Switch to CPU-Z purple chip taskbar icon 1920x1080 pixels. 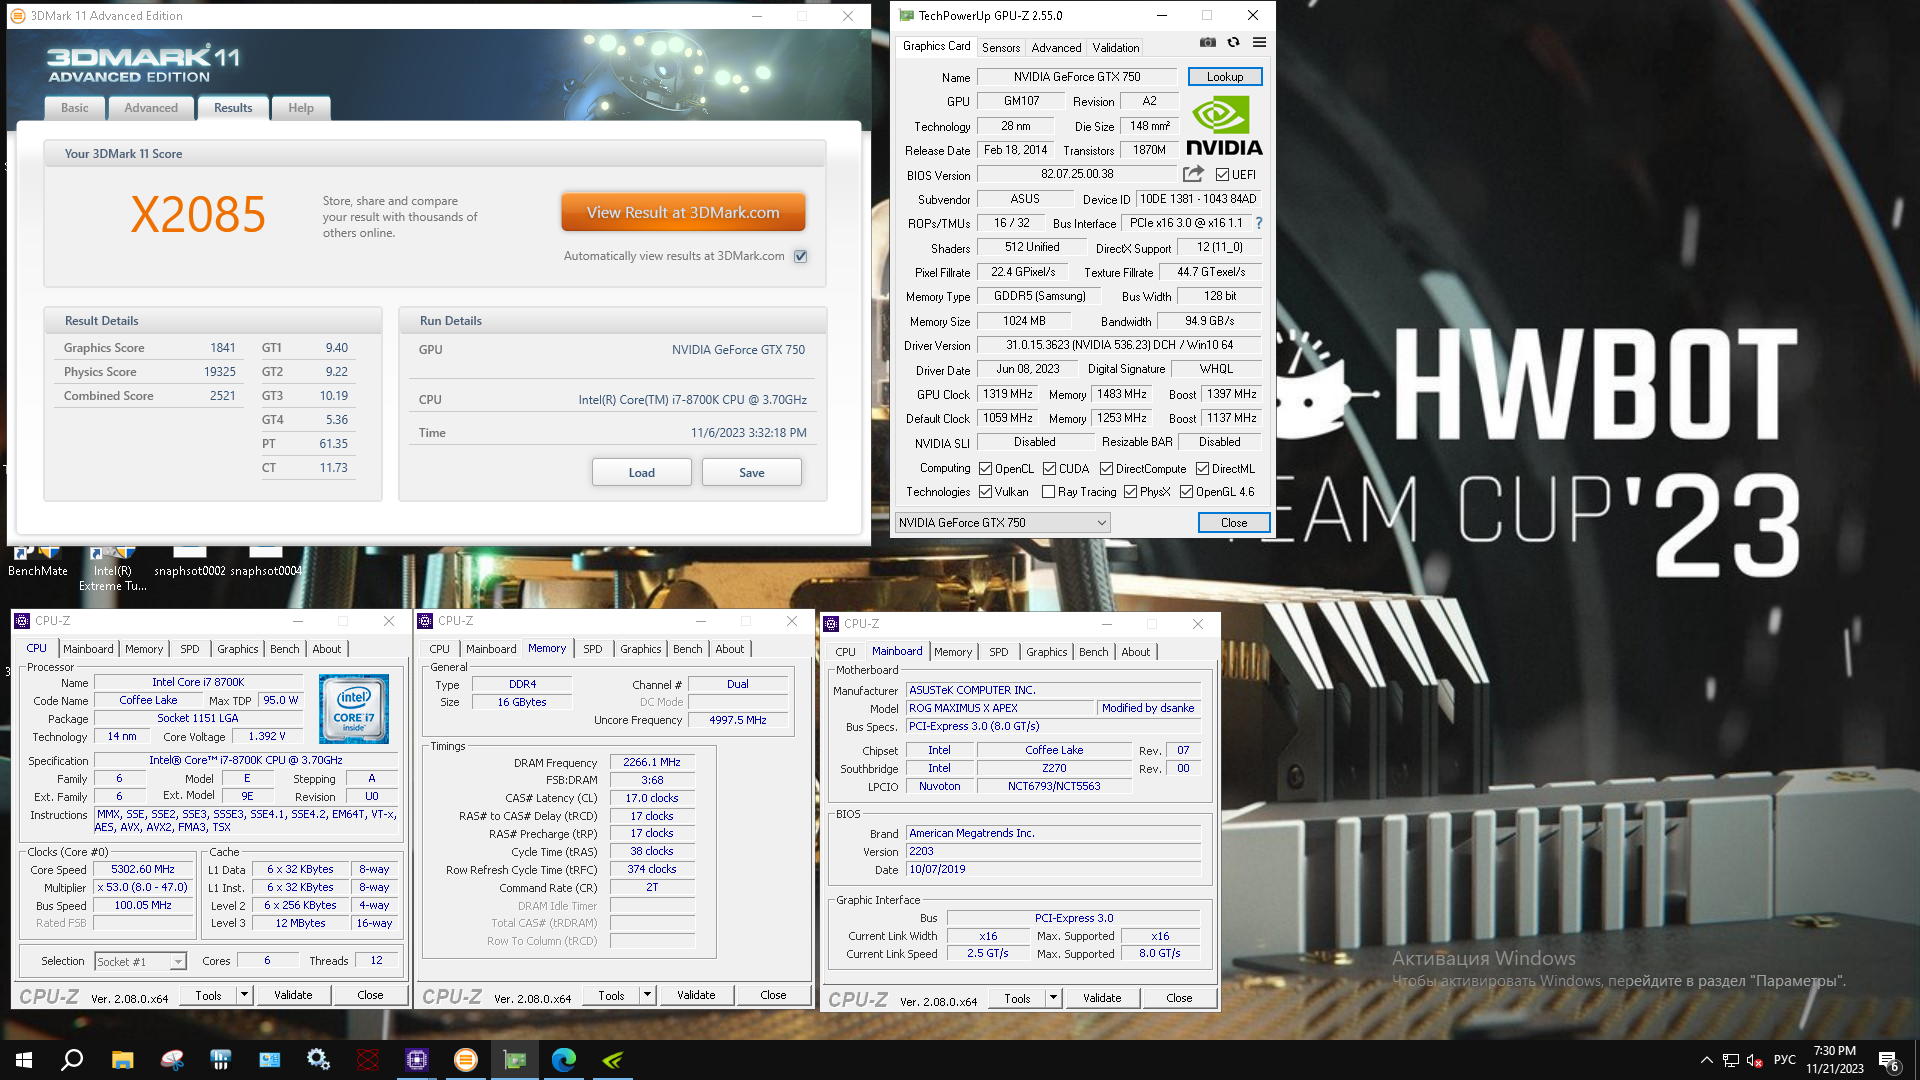point(417,1060)
